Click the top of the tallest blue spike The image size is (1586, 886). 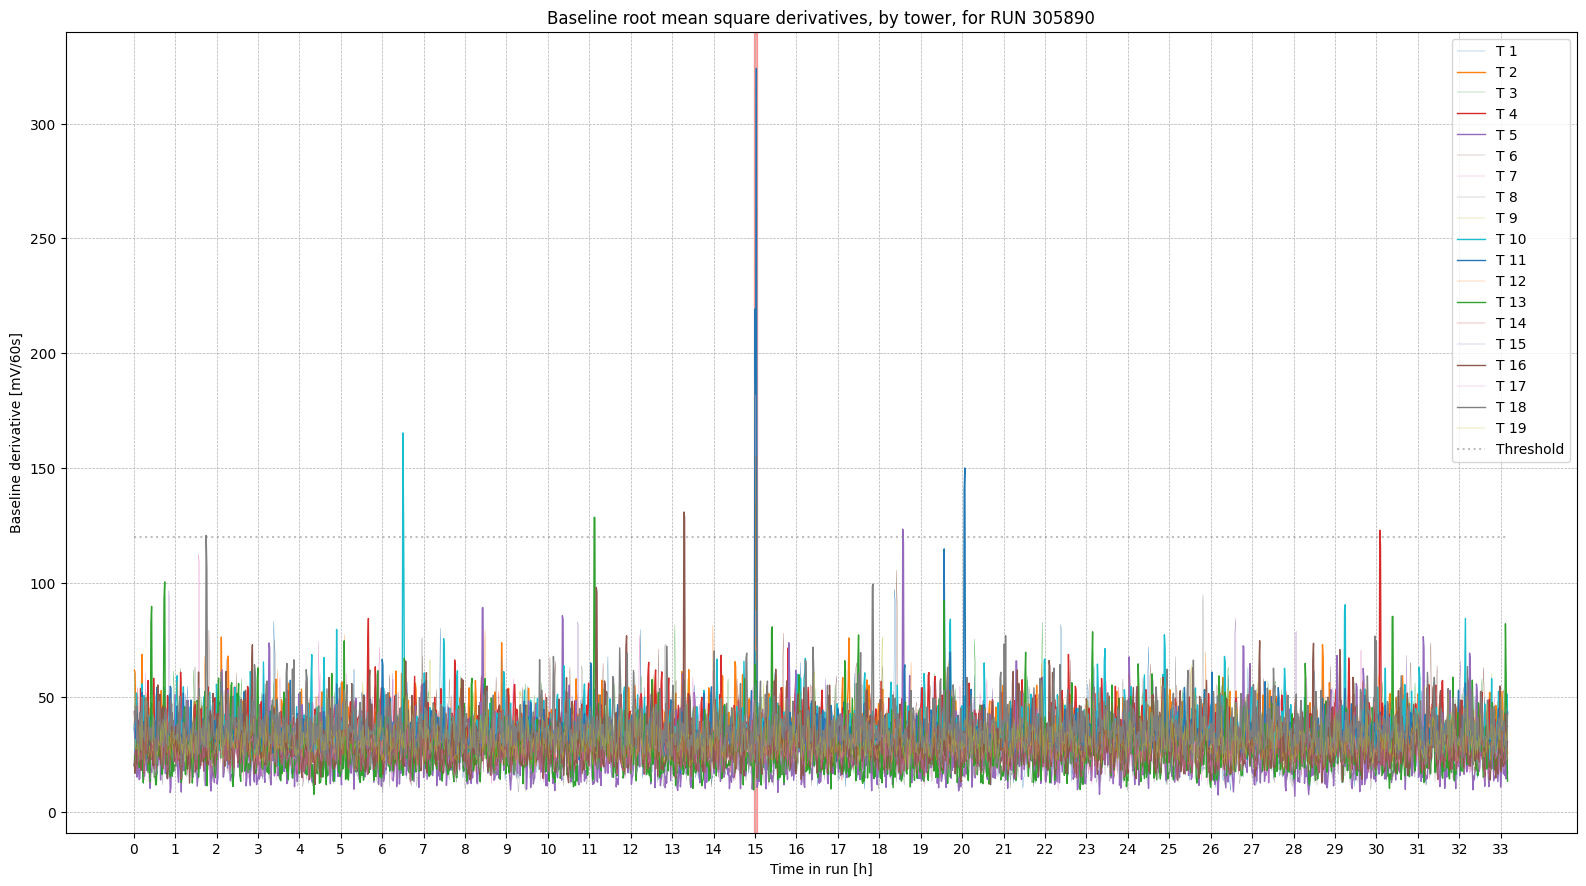click(x=756, y=70)
